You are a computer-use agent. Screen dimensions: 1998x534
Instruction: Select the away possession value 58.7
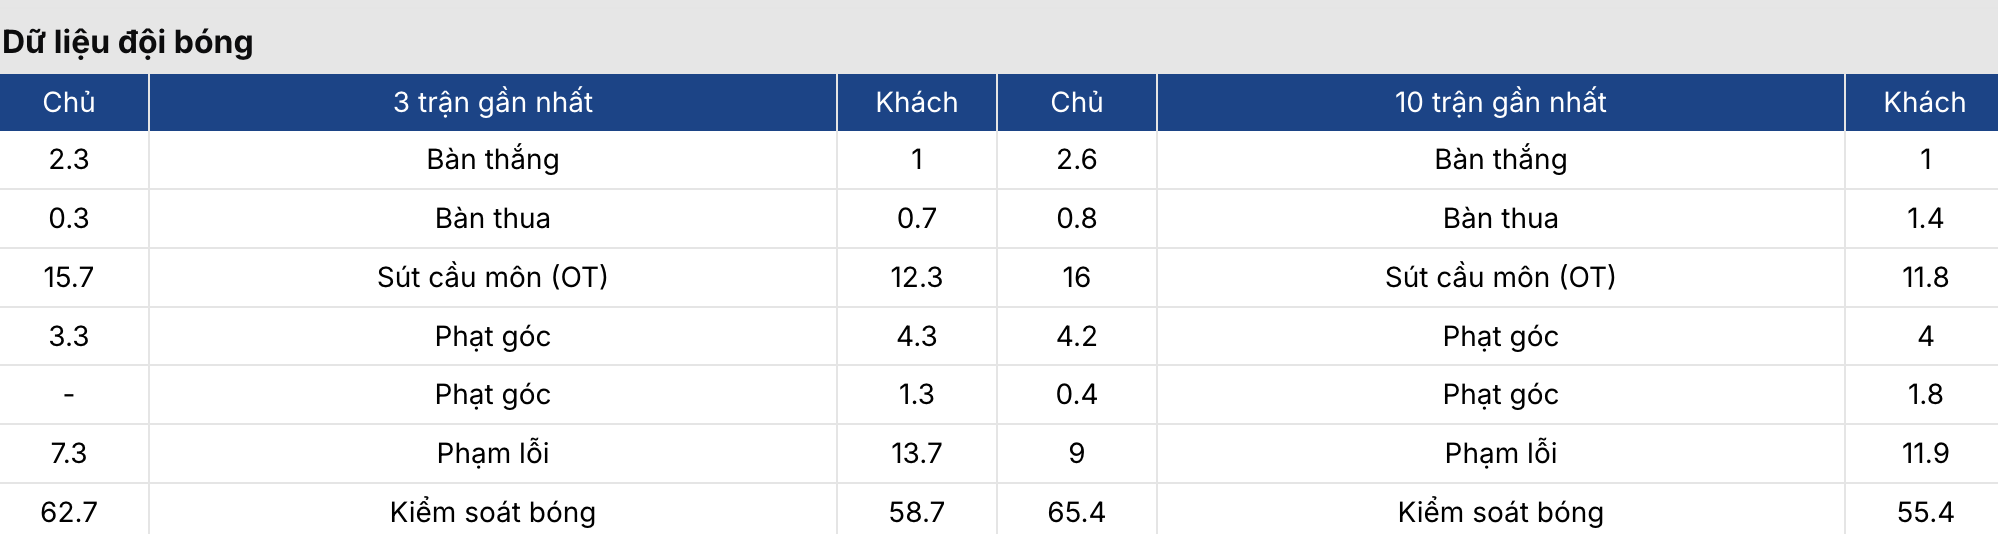point(916,512)
